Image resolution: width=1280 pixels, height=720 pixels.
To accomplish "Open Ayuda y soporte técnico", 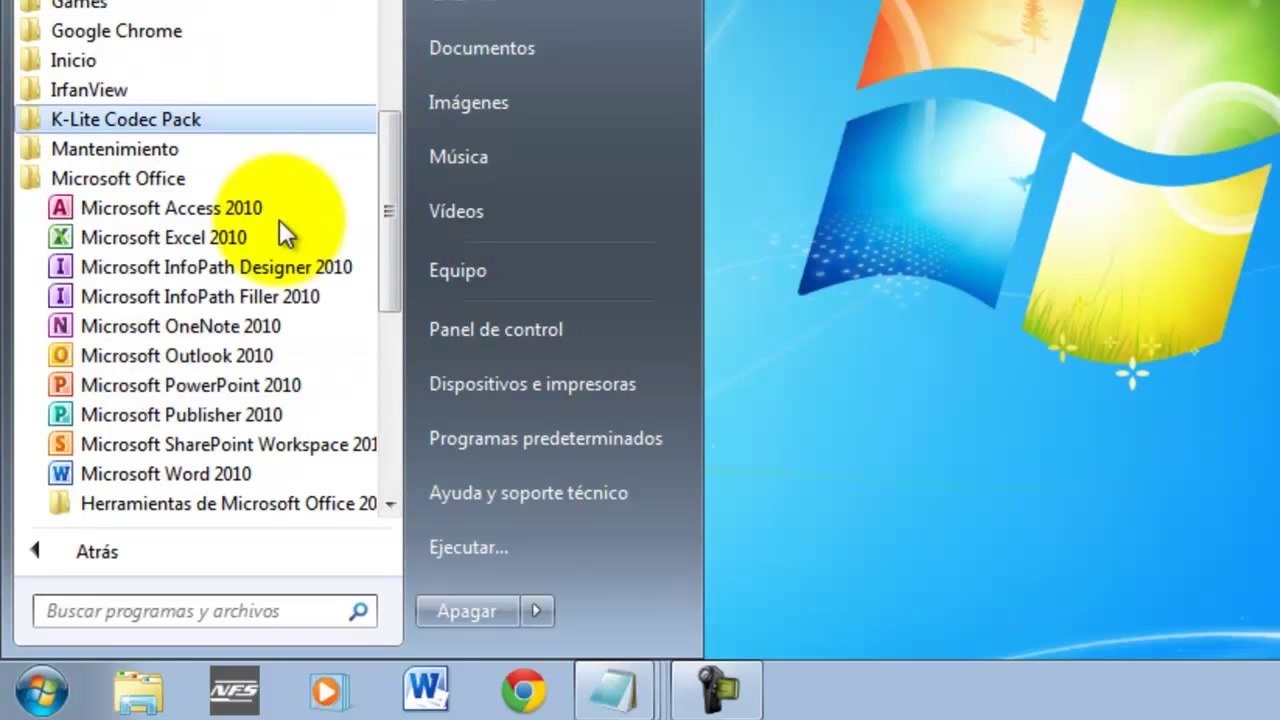I will [x=529, y=493].
